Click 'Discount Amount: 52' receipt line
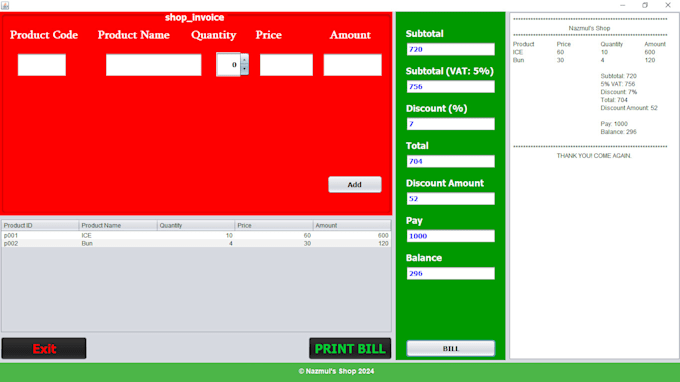 (629, 108)
